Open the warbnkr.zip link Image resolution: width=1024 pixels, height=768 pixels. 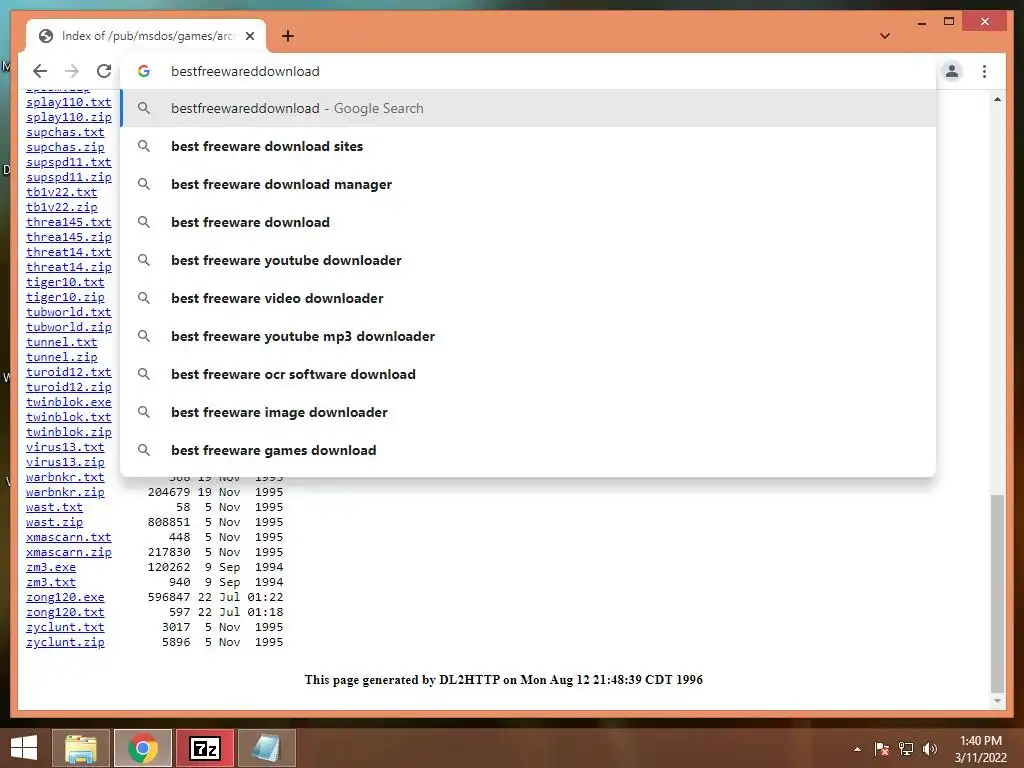(65, 492)
